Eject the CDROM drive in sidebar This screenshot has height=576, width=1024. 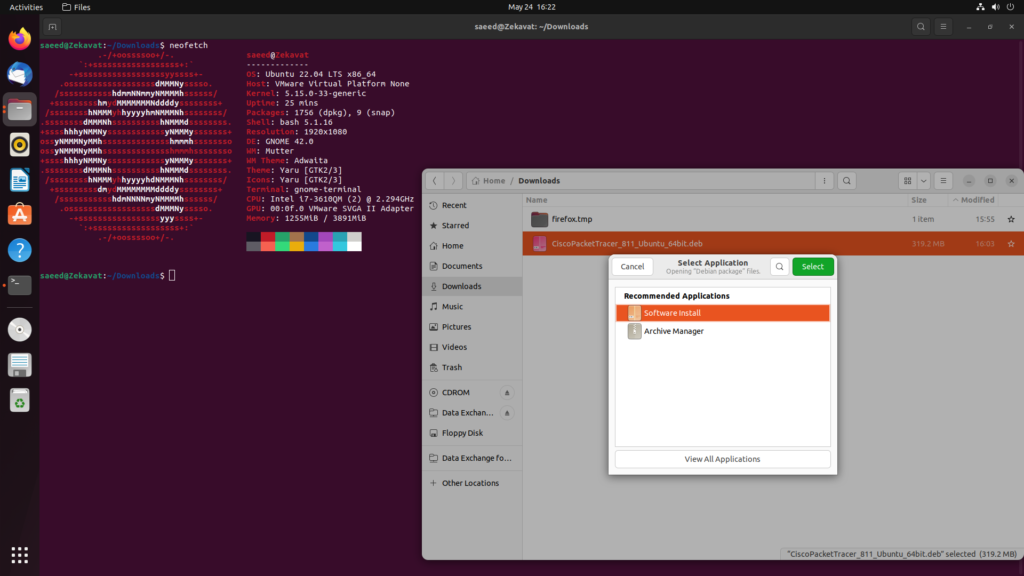(x=507, y=393)
